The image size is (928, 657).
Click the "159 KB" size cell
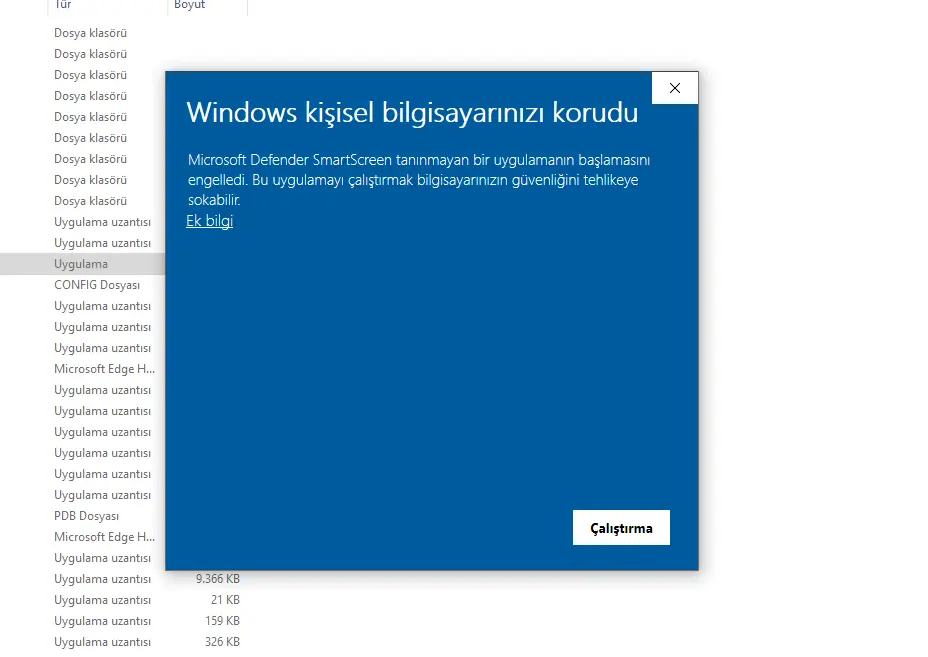(223, 621)
